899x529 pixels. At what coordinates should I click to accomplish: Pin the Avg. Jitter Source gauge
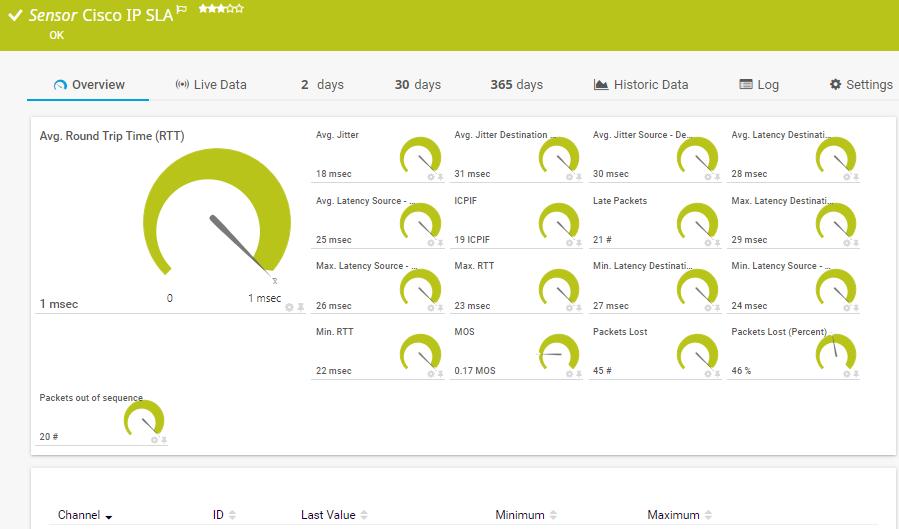(x=717, y=177)
